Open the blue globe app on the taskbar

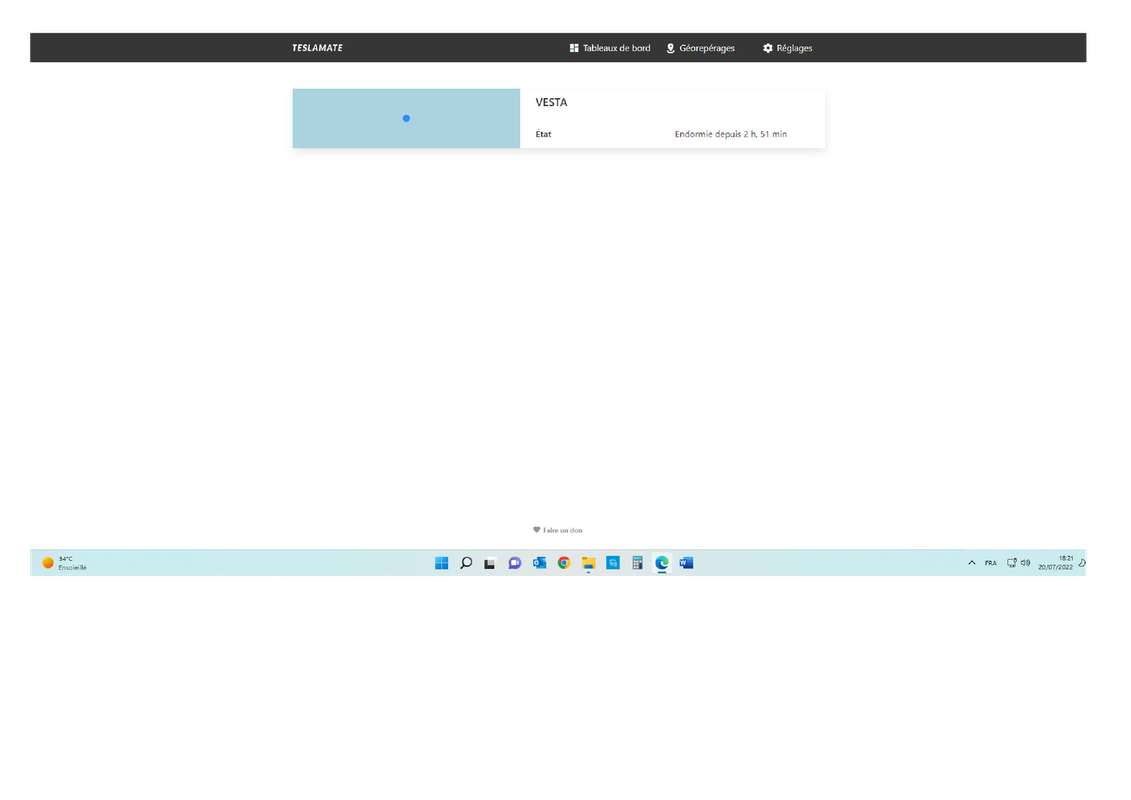[613, 563]
